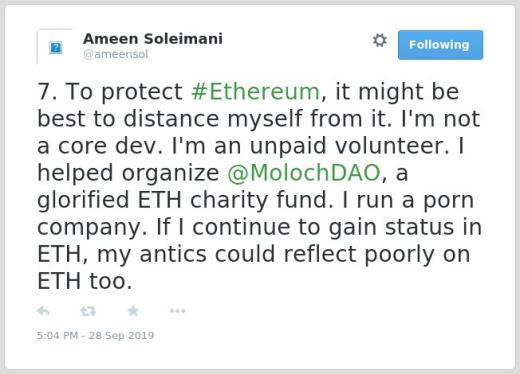The height and width of the screenshot is (374, 520).
Task: Click the Following button
Action: pos(440,45)
